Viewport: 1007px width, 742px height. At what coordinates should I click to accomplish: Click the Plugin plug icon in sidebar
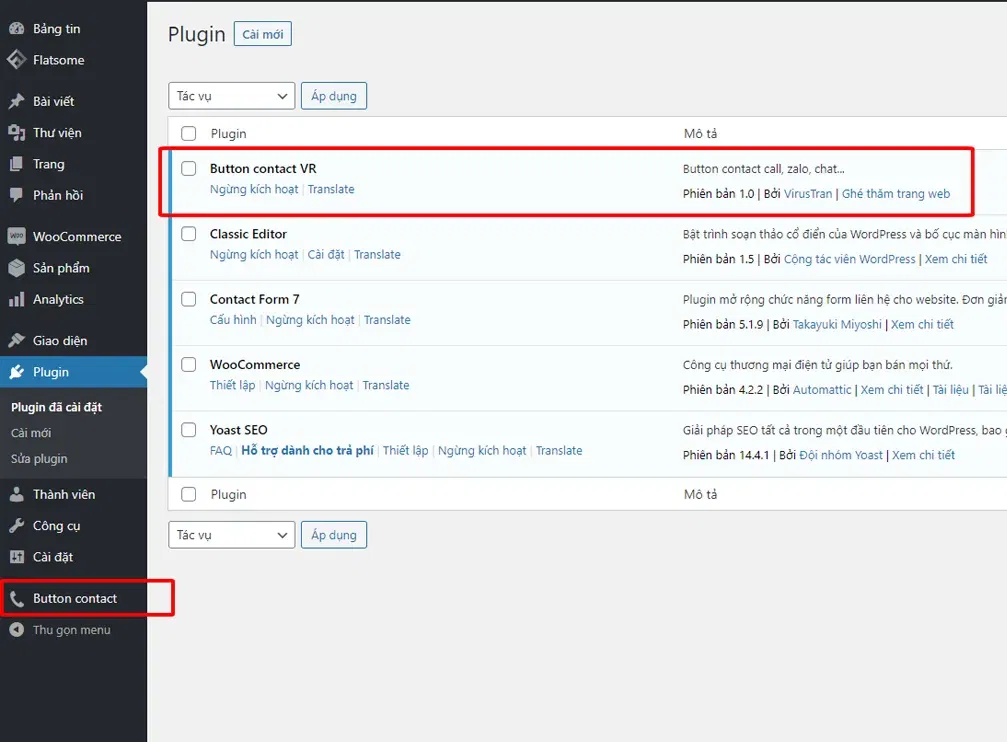pos(17,372)
